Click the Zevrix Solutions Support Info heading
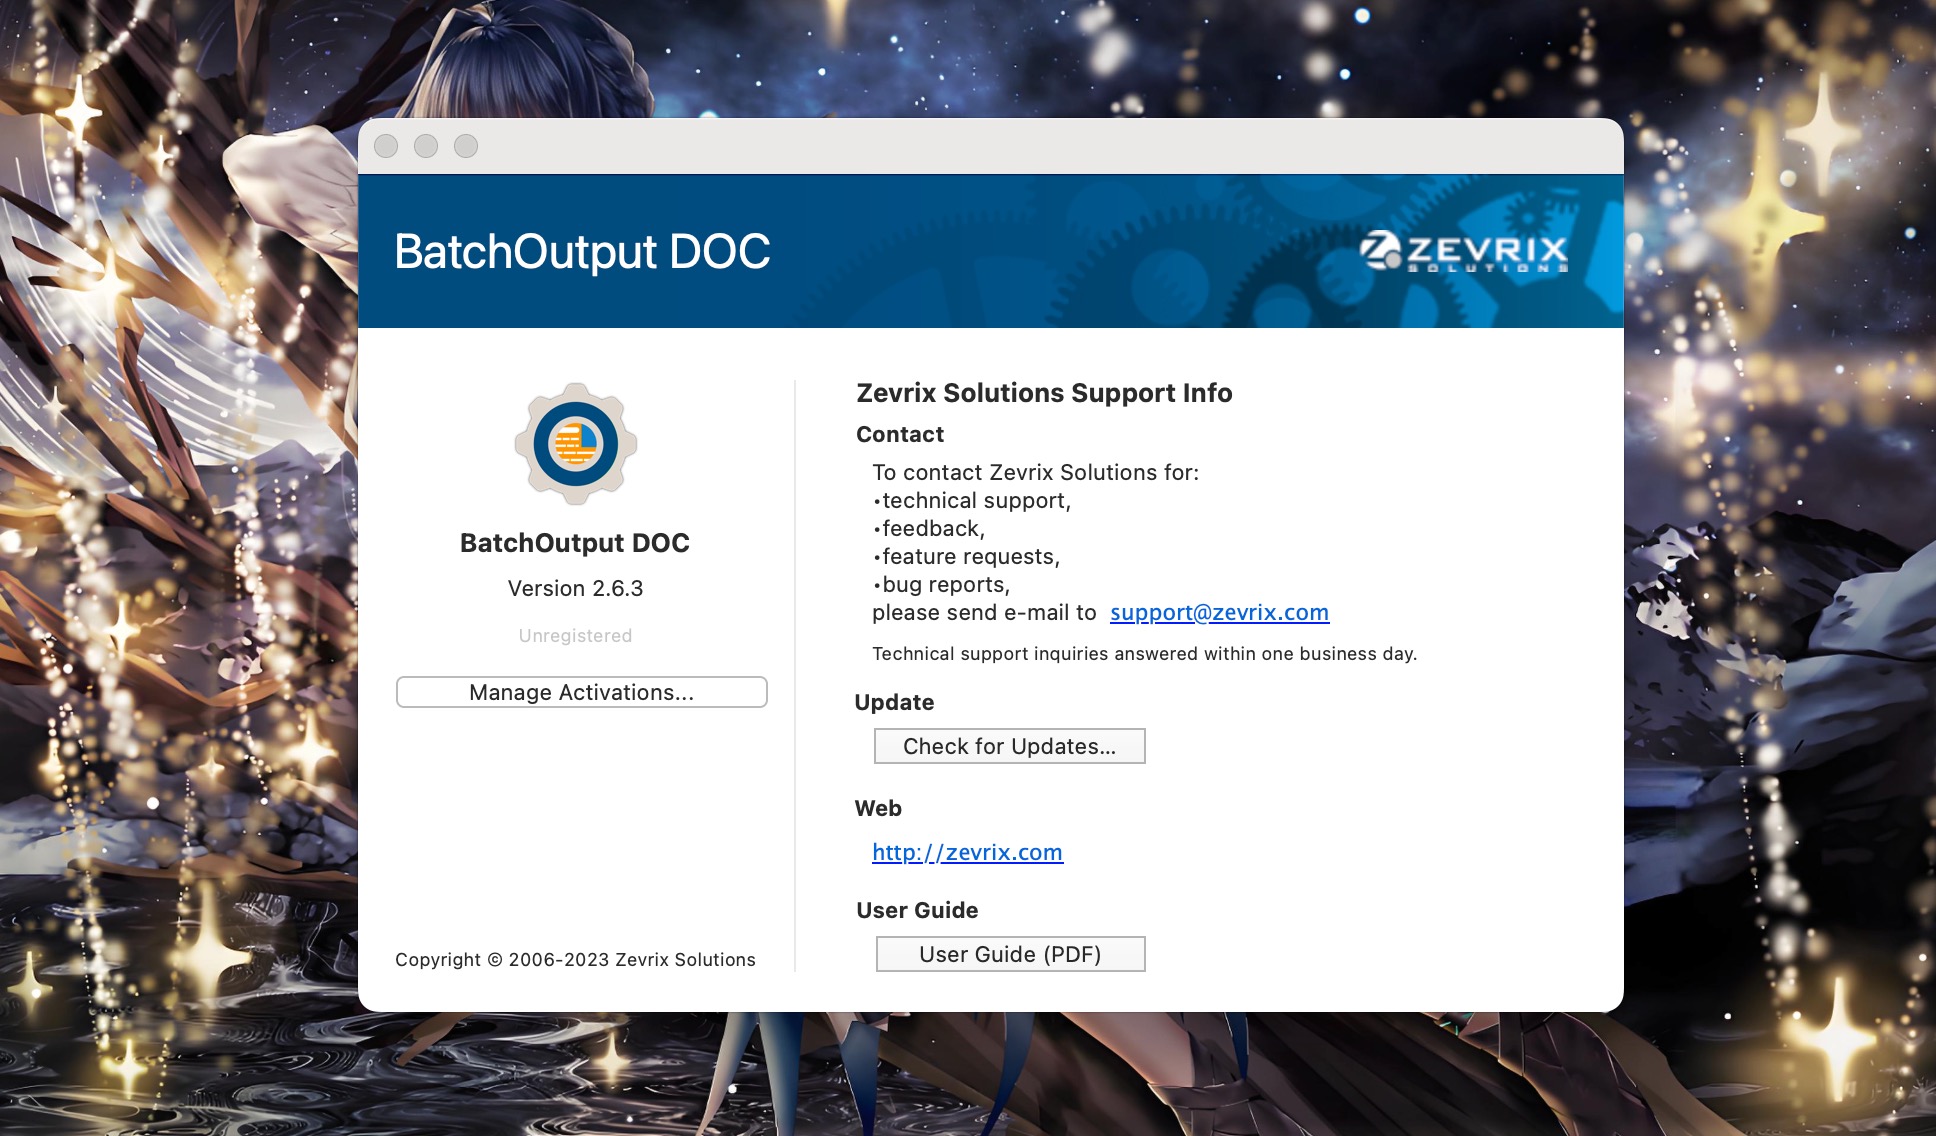Viewport: 1936px width, 1136px height. 1044,393
